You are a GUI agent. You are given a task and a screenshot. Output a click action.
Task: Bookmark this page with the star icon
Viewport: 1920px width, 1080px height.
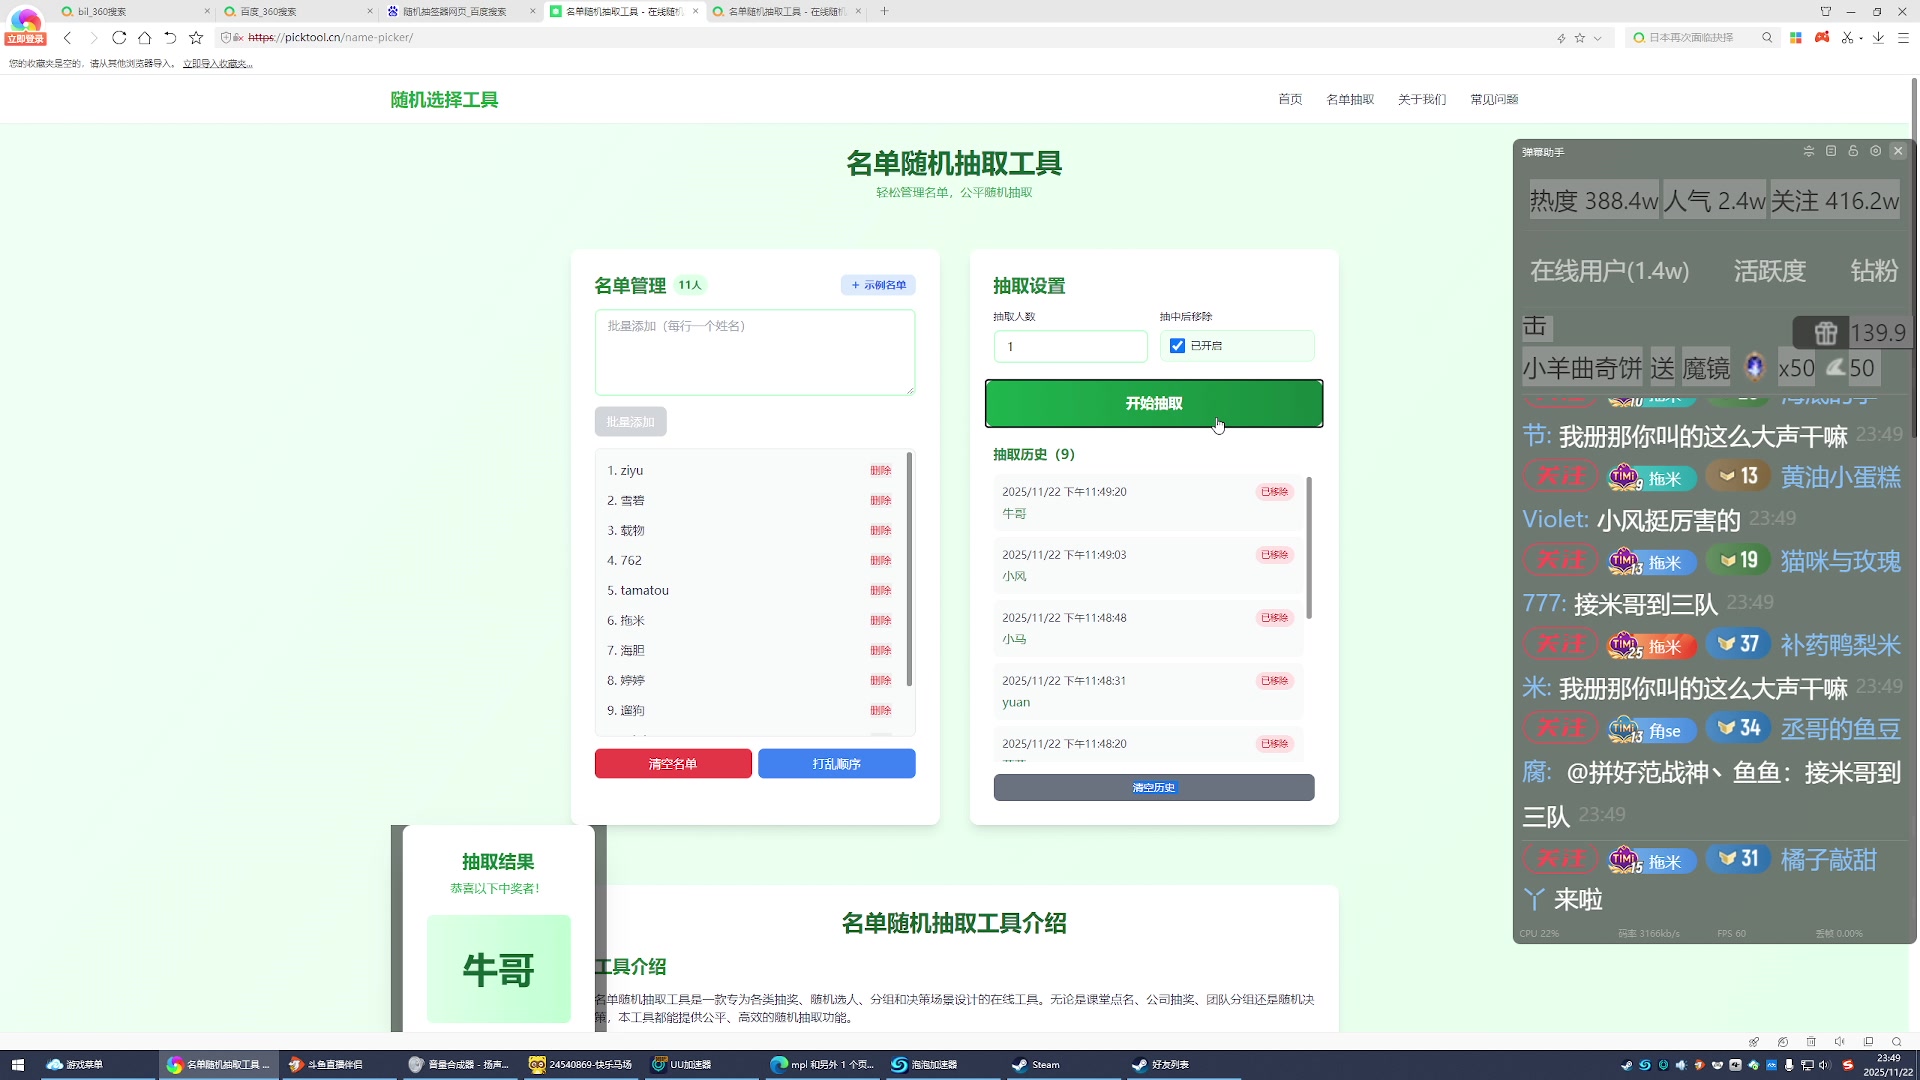point(1580,37)
